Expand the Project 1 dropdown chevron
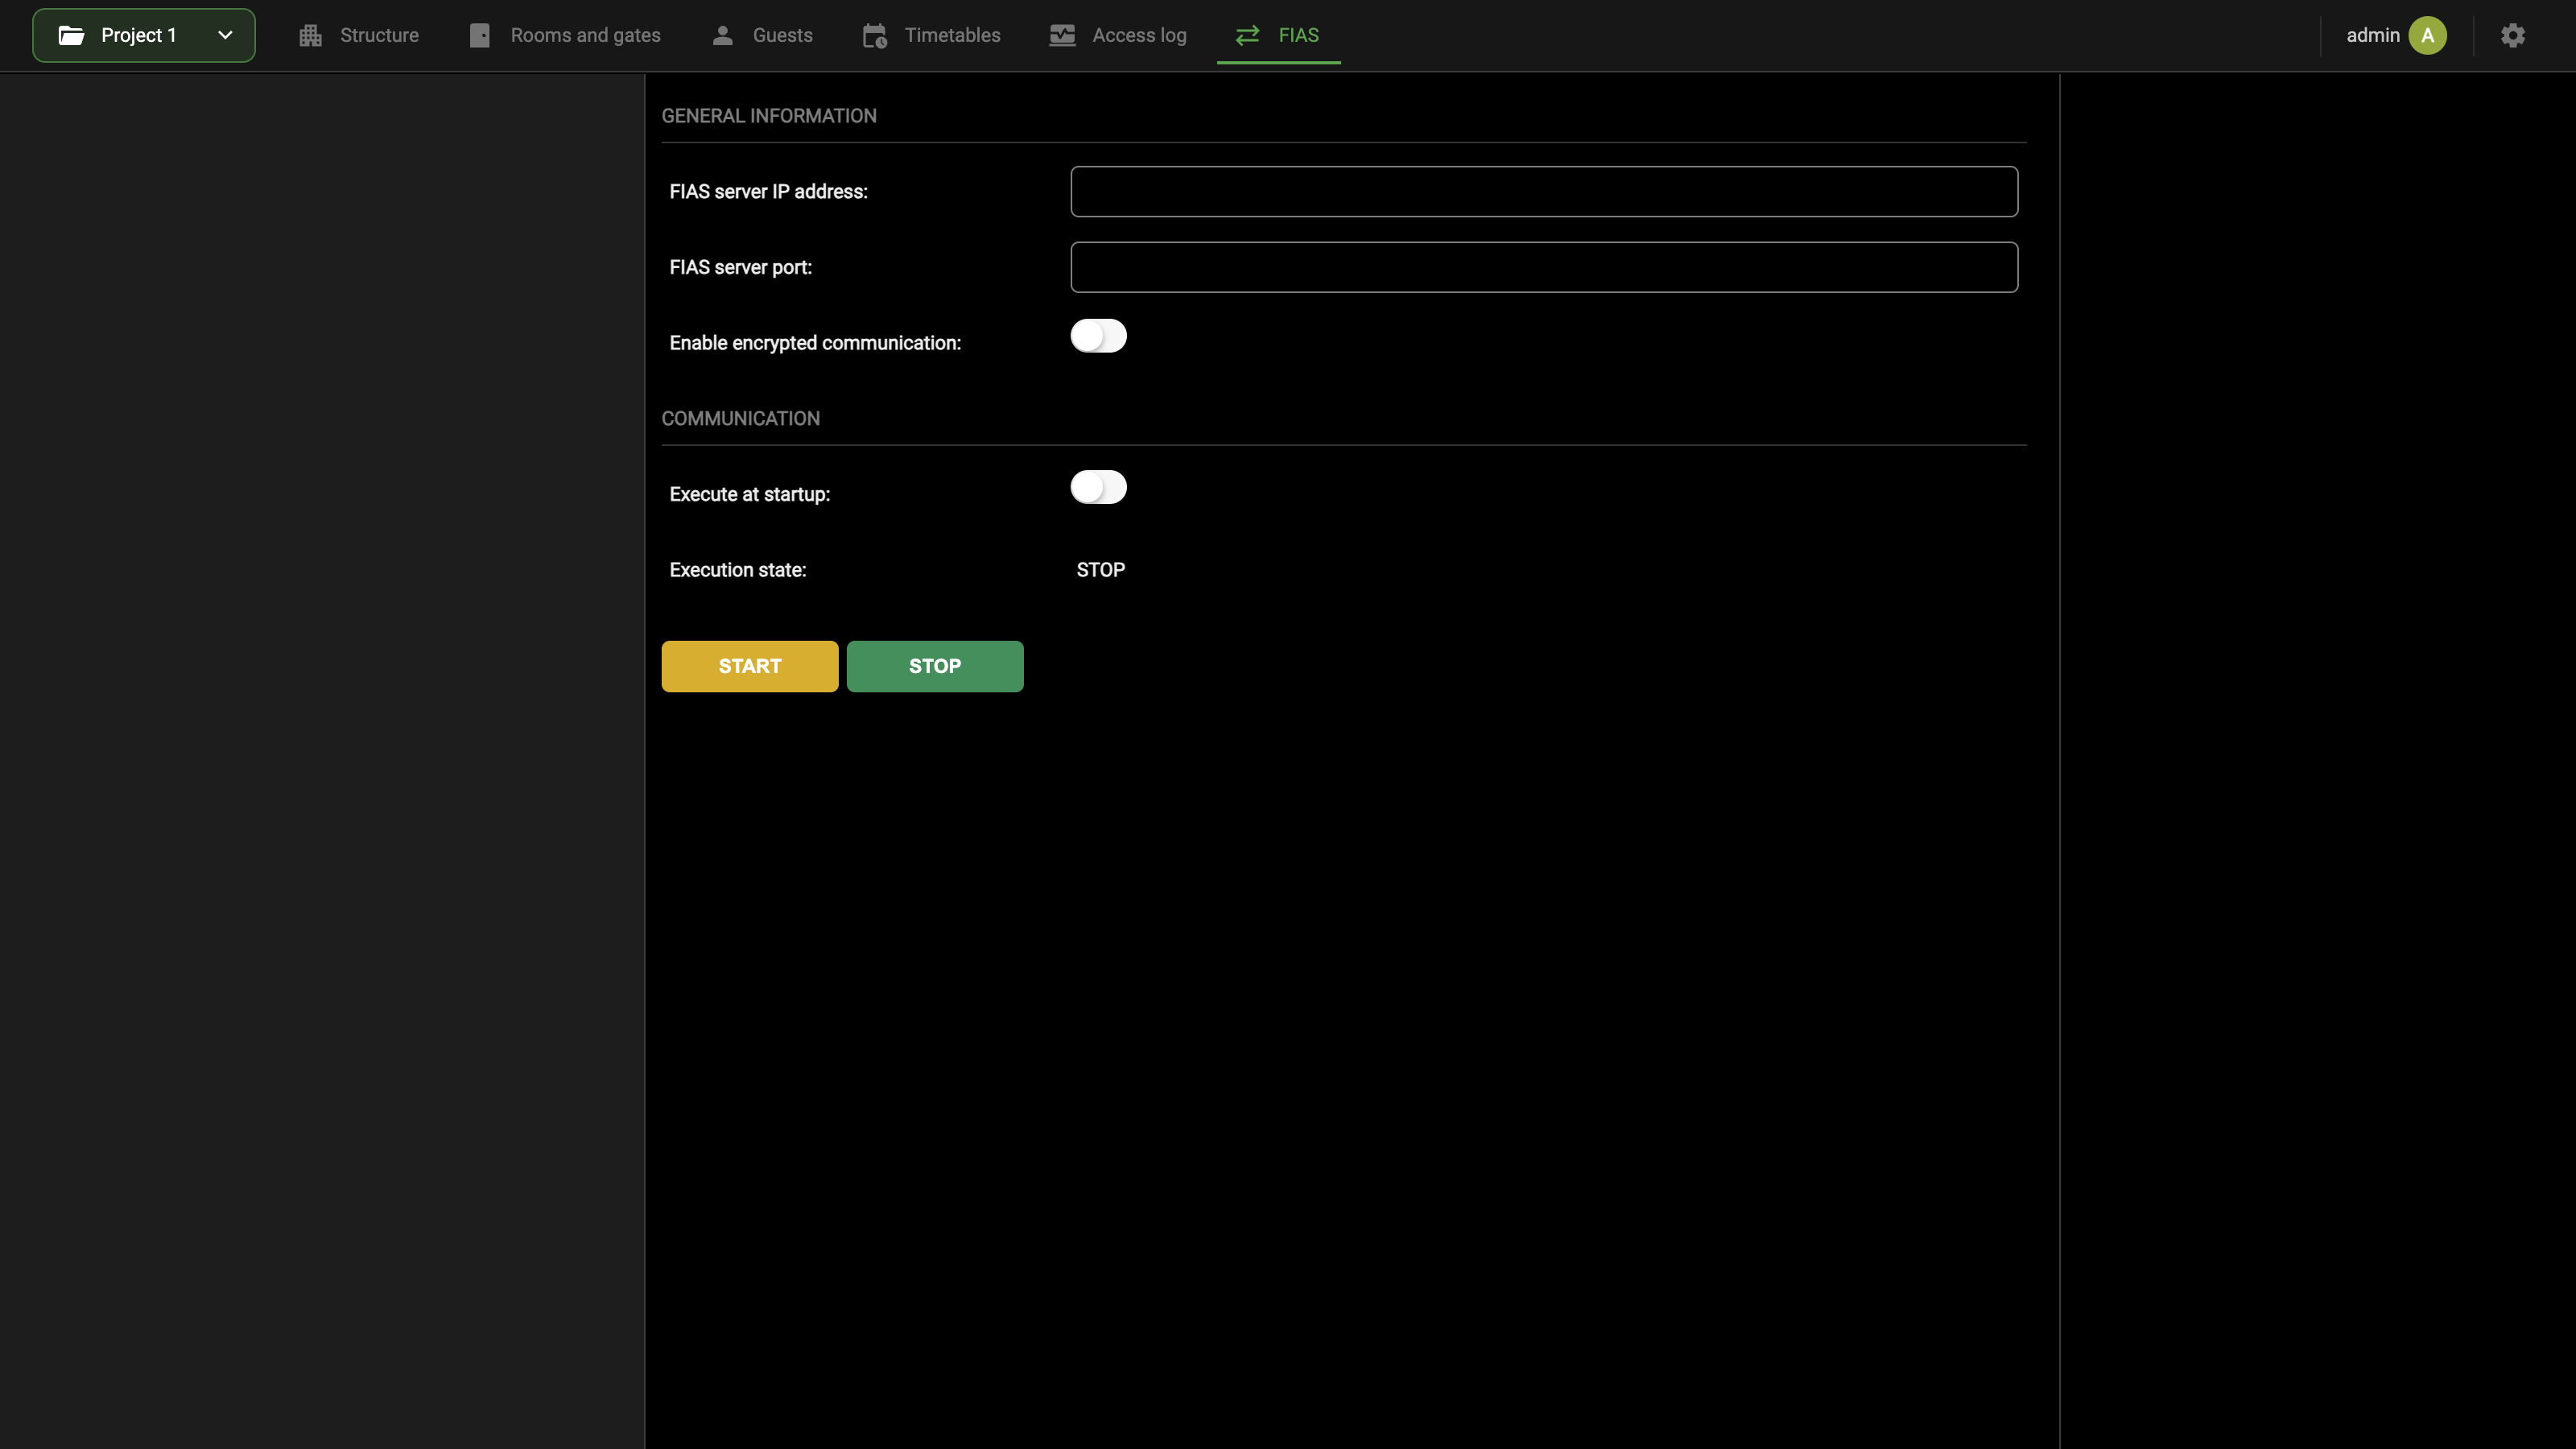 (225, 35)
